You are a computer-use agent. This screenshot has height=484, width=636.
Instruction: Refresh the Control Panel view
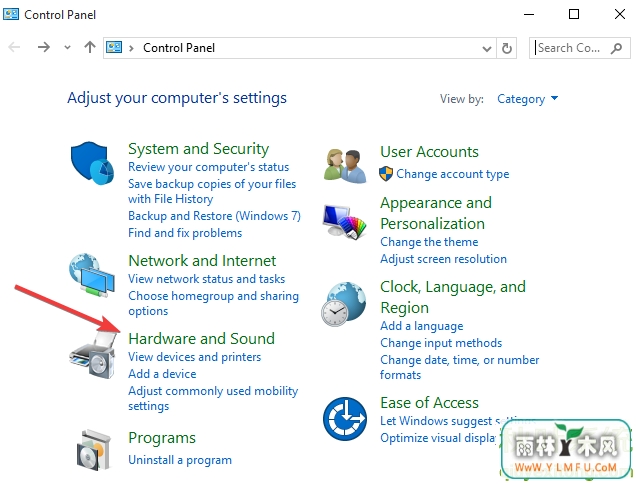[507, 48]
